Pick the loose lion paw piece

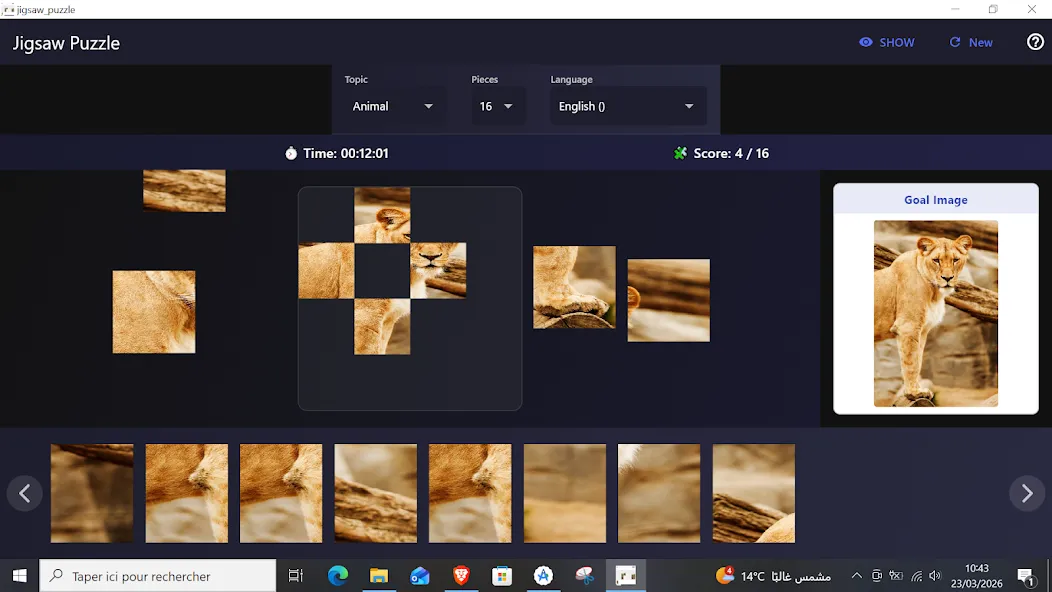point(574,287)
